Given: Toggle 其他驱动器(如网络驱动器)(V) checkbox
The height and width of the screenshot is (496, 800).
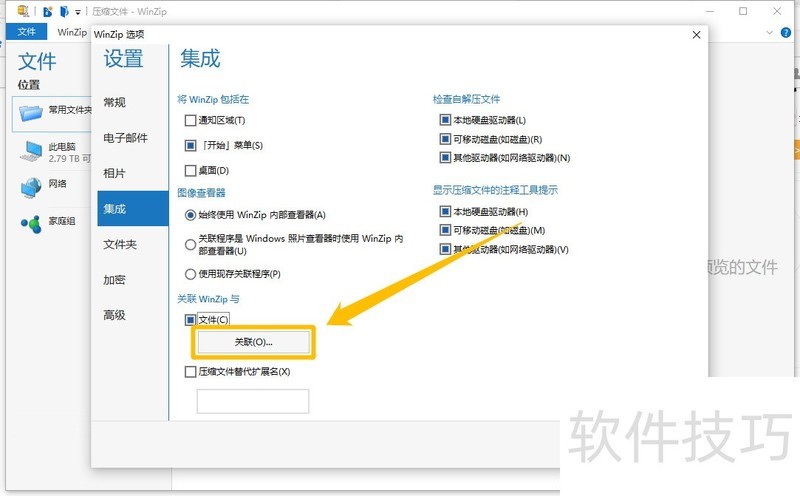Looking at the screenshot, I should click(445, 249).
